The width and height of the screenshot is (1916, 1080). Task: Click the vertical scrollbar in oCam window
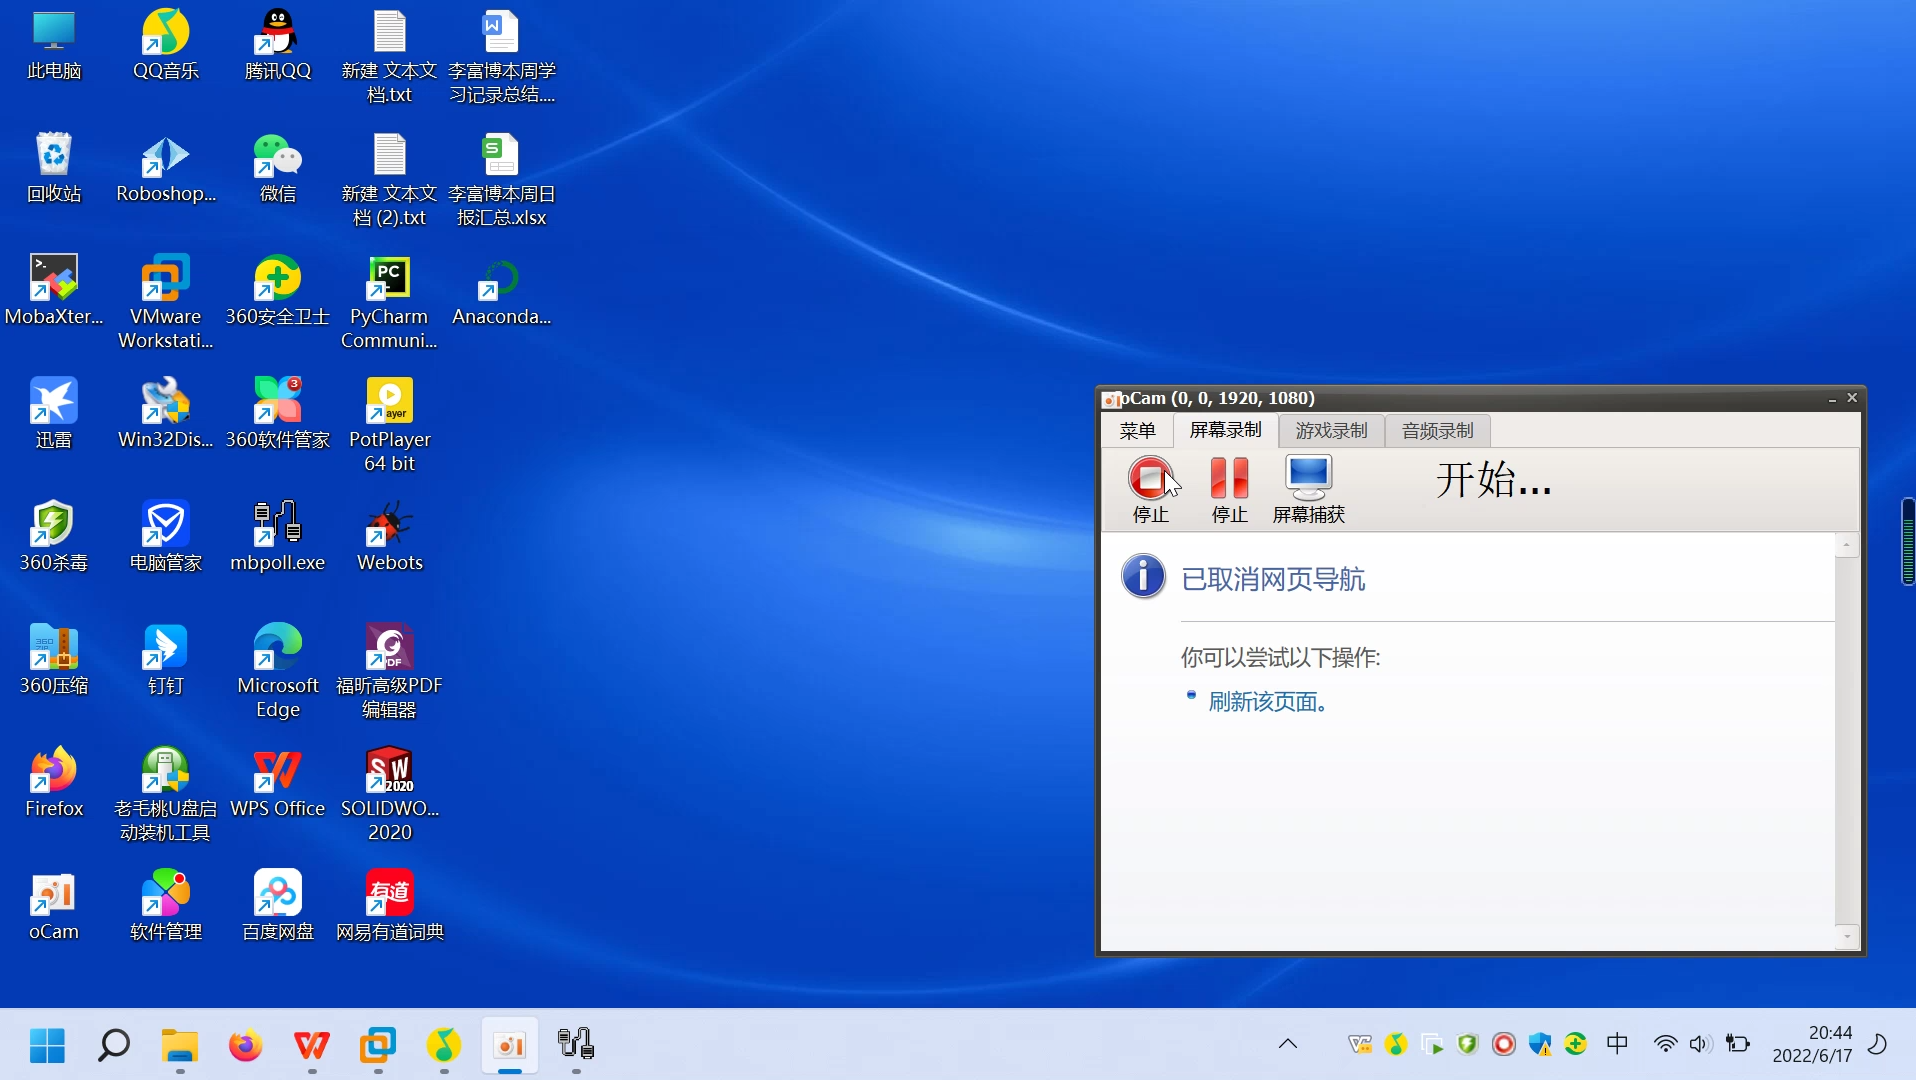pos(1847,740)
